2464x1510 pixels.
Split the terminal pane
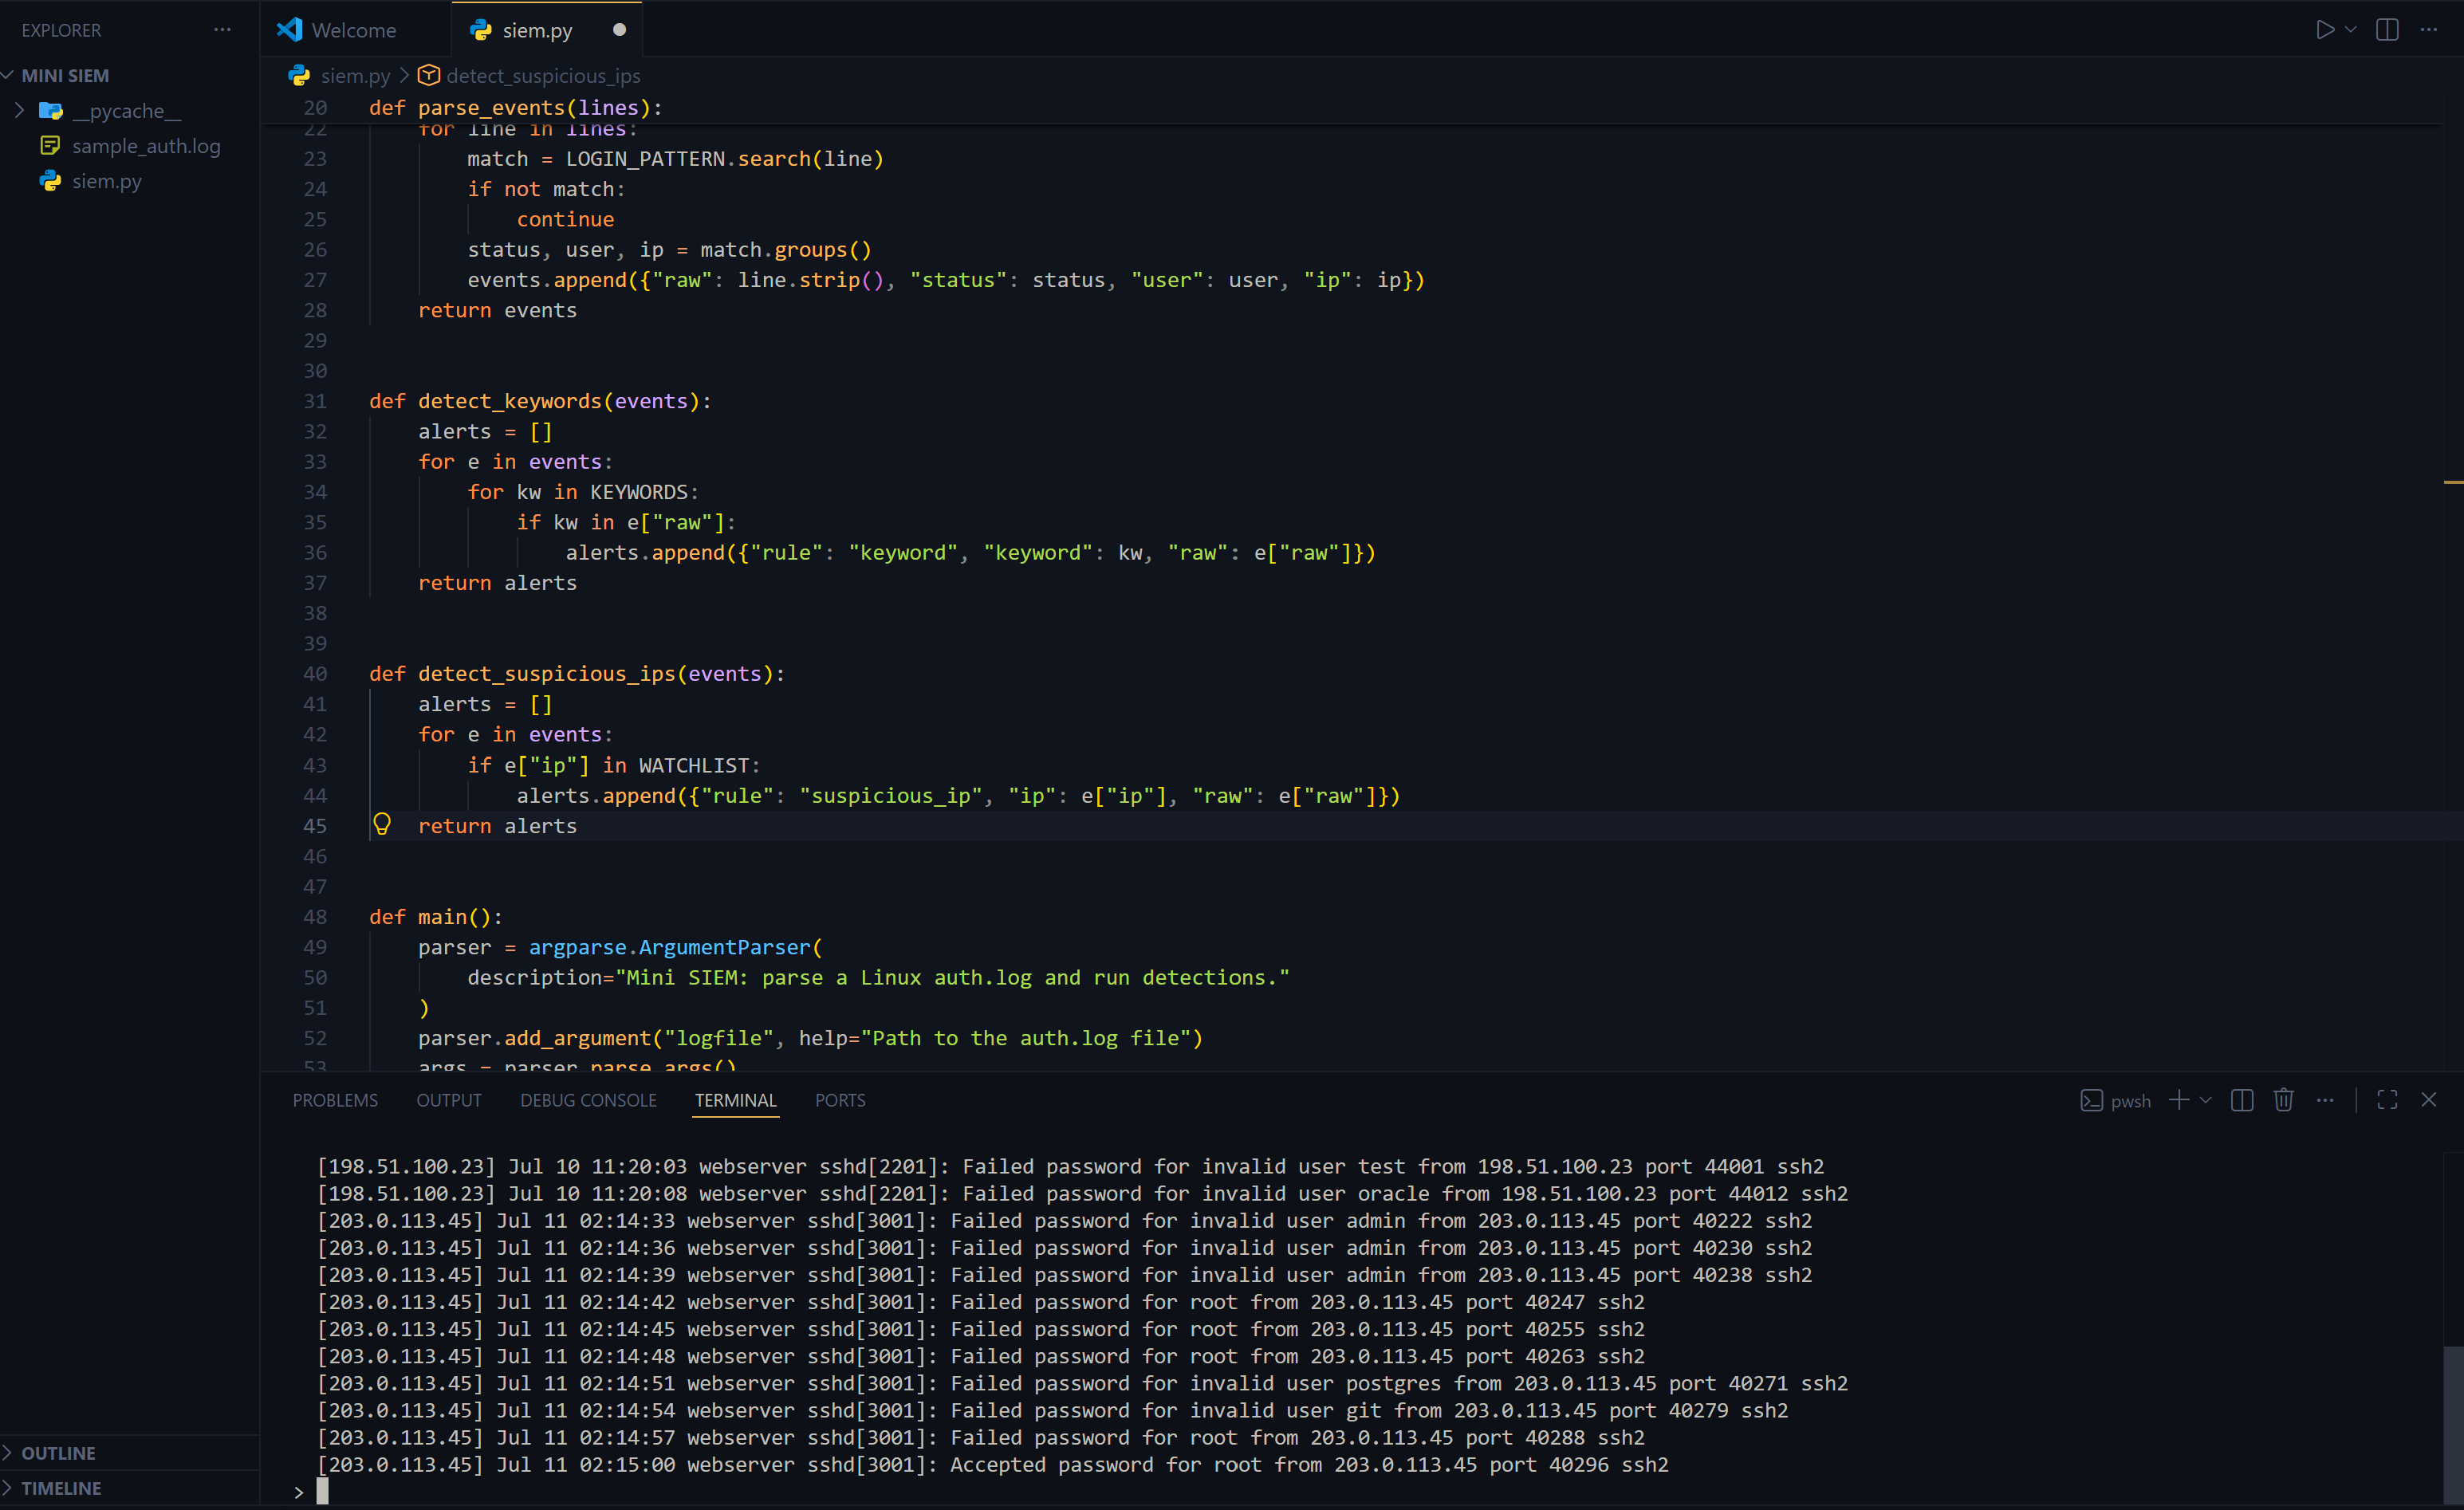(x=2242, y=1100)
